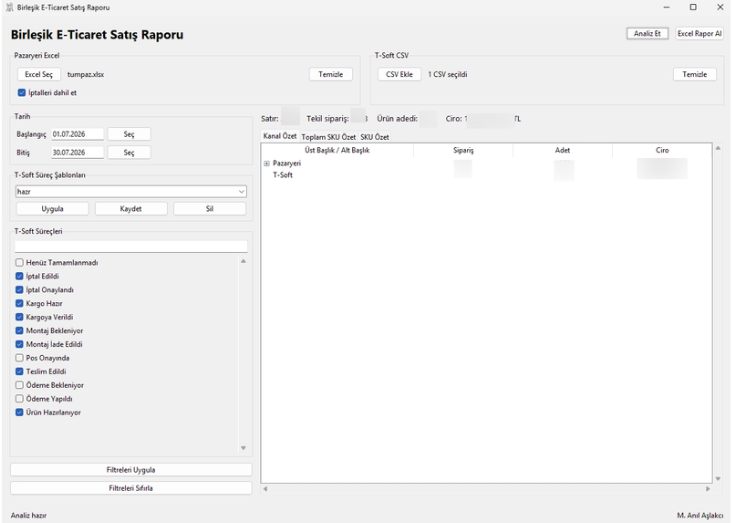Click results table scroll left arrow
732x523 pixels.
pyautogui.click(x=265, y=489)
